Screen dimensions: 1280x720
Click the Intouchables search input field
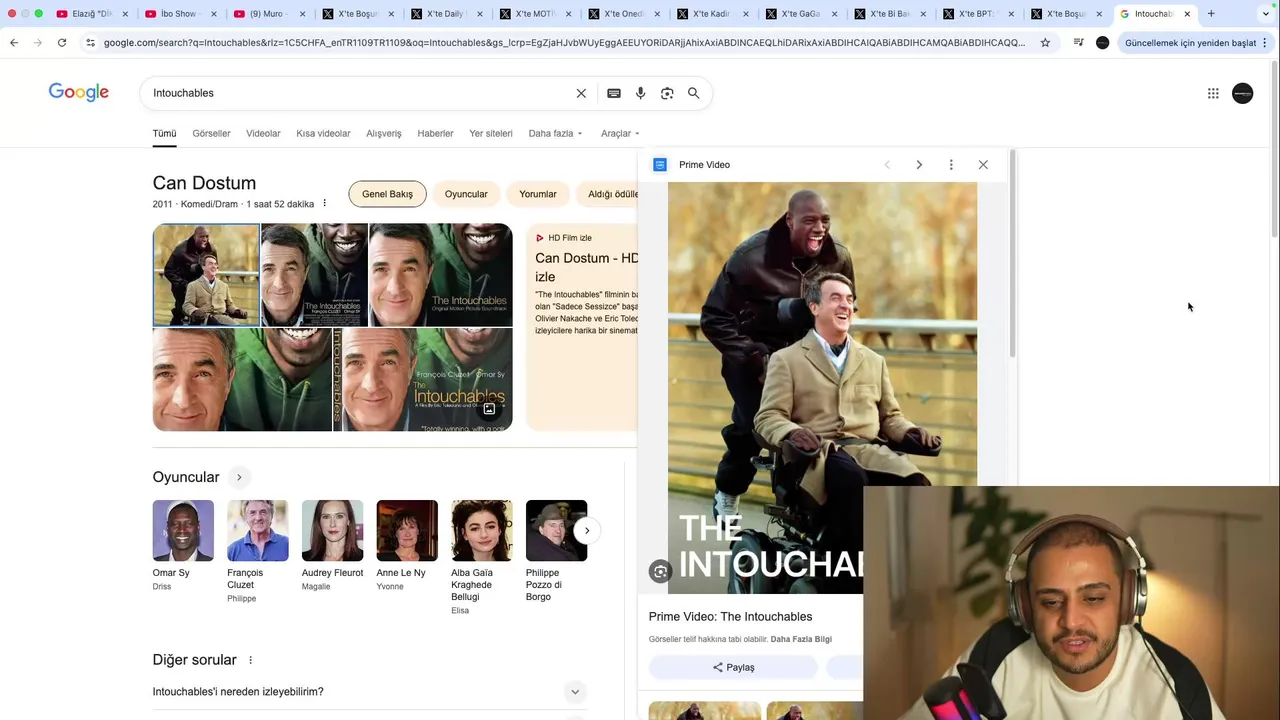pos(360,93)
